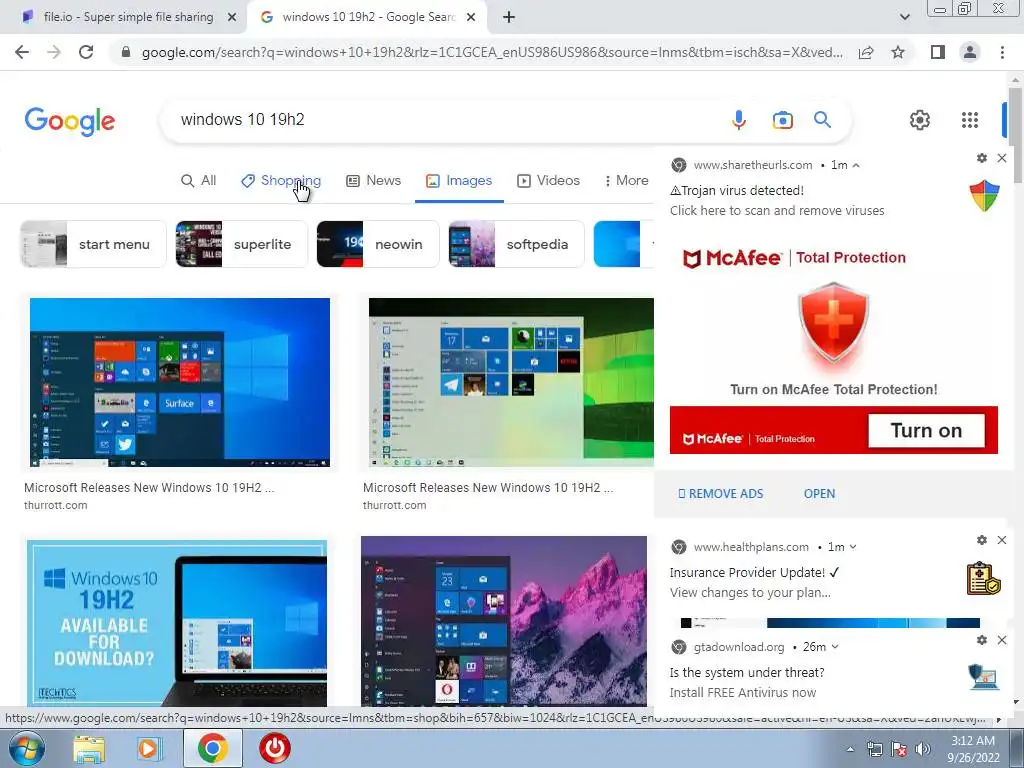The image size is (1024, 768).
Task: Reload the current page
Action: 86,52
